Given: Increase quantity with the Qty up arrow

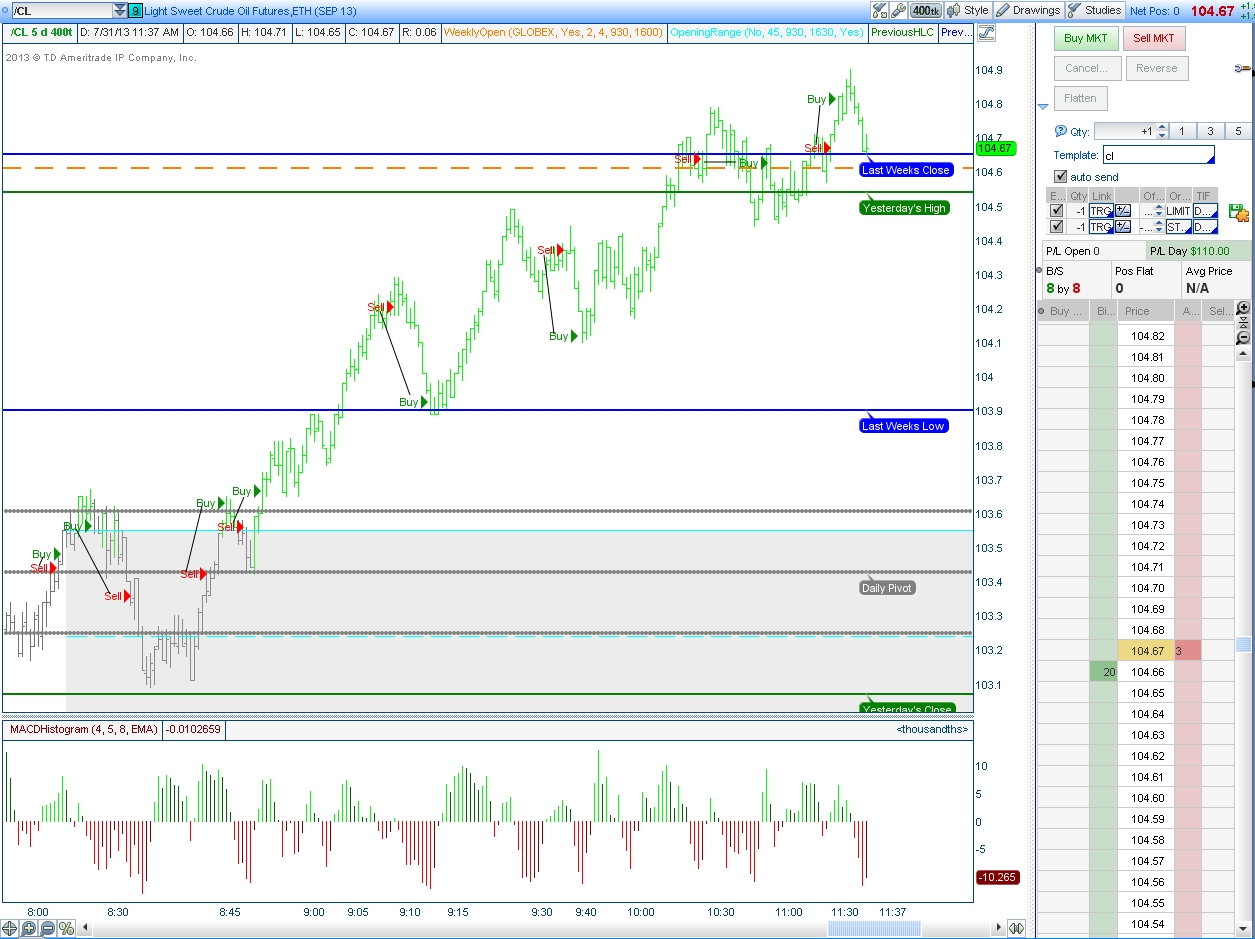Looking at the screenshot, I should tap(1161, 127).
